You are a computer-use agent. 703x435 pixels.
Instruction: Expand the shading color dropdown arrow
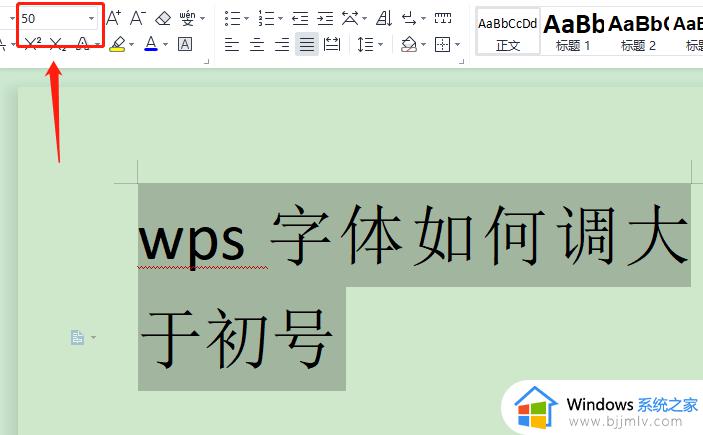click(x=423, y=44)
